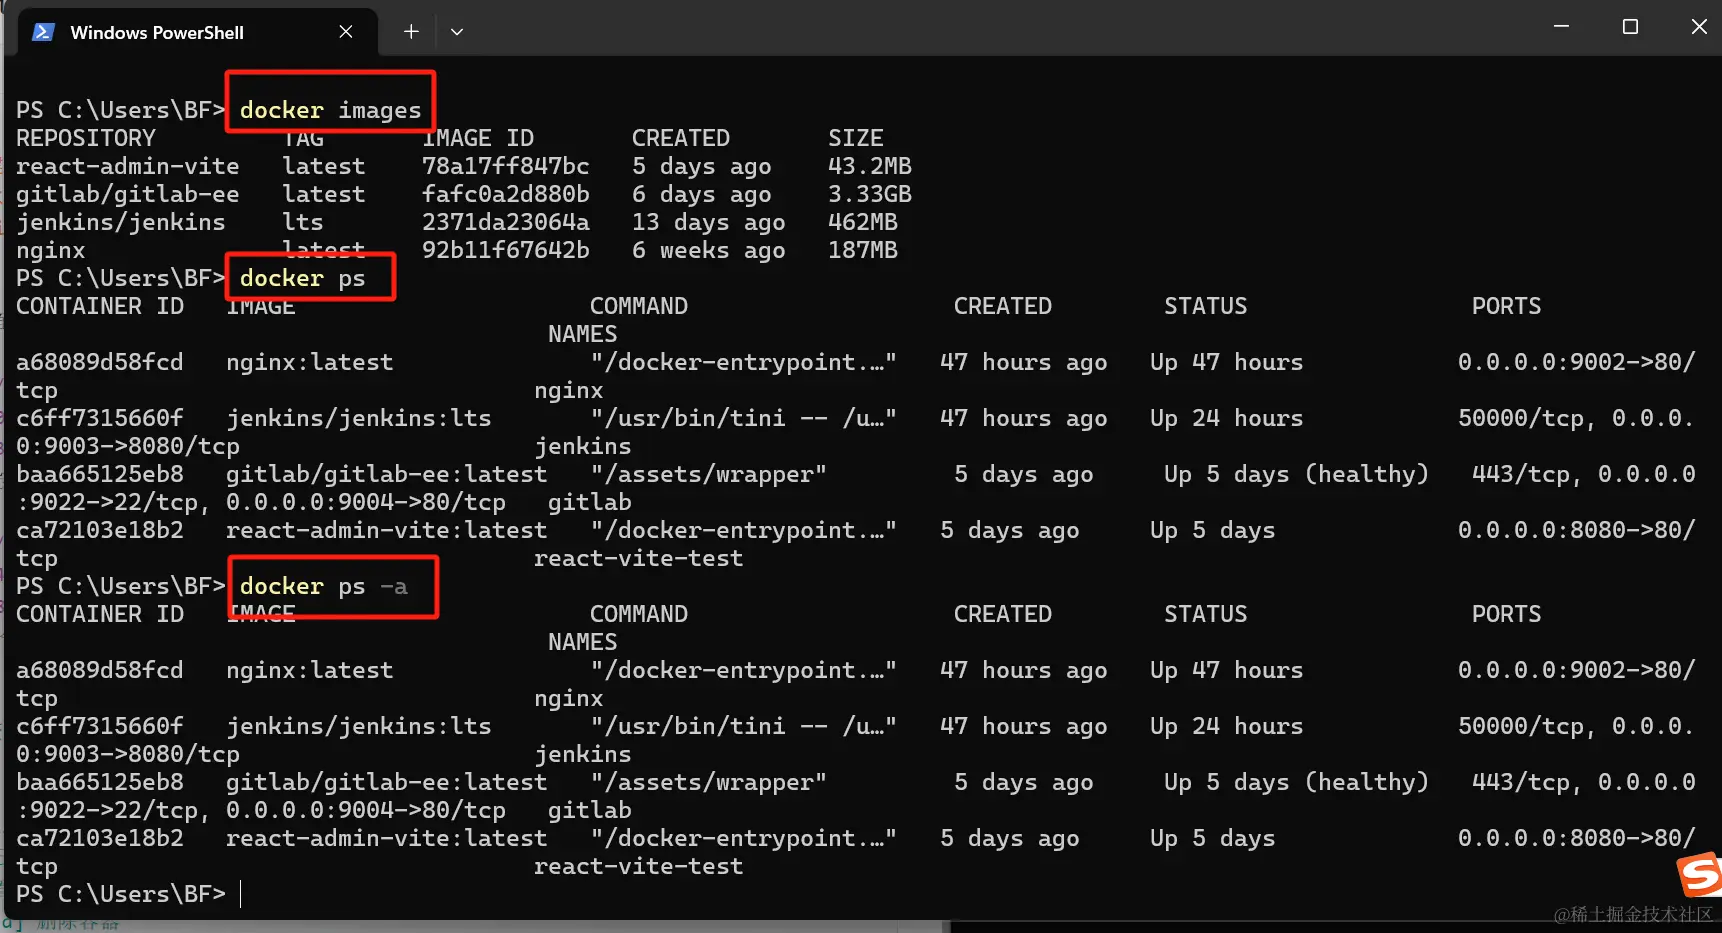Click the 3.33GB size value
Screen dimensions: 1722x933
point(869,194)
